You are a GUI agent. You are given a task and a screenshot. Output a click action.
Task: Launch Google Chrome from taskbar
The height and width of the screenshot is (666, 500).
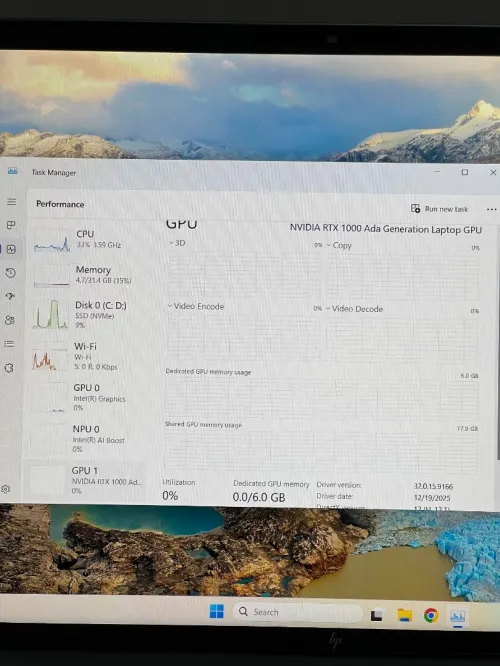click(x=431, y=615)
